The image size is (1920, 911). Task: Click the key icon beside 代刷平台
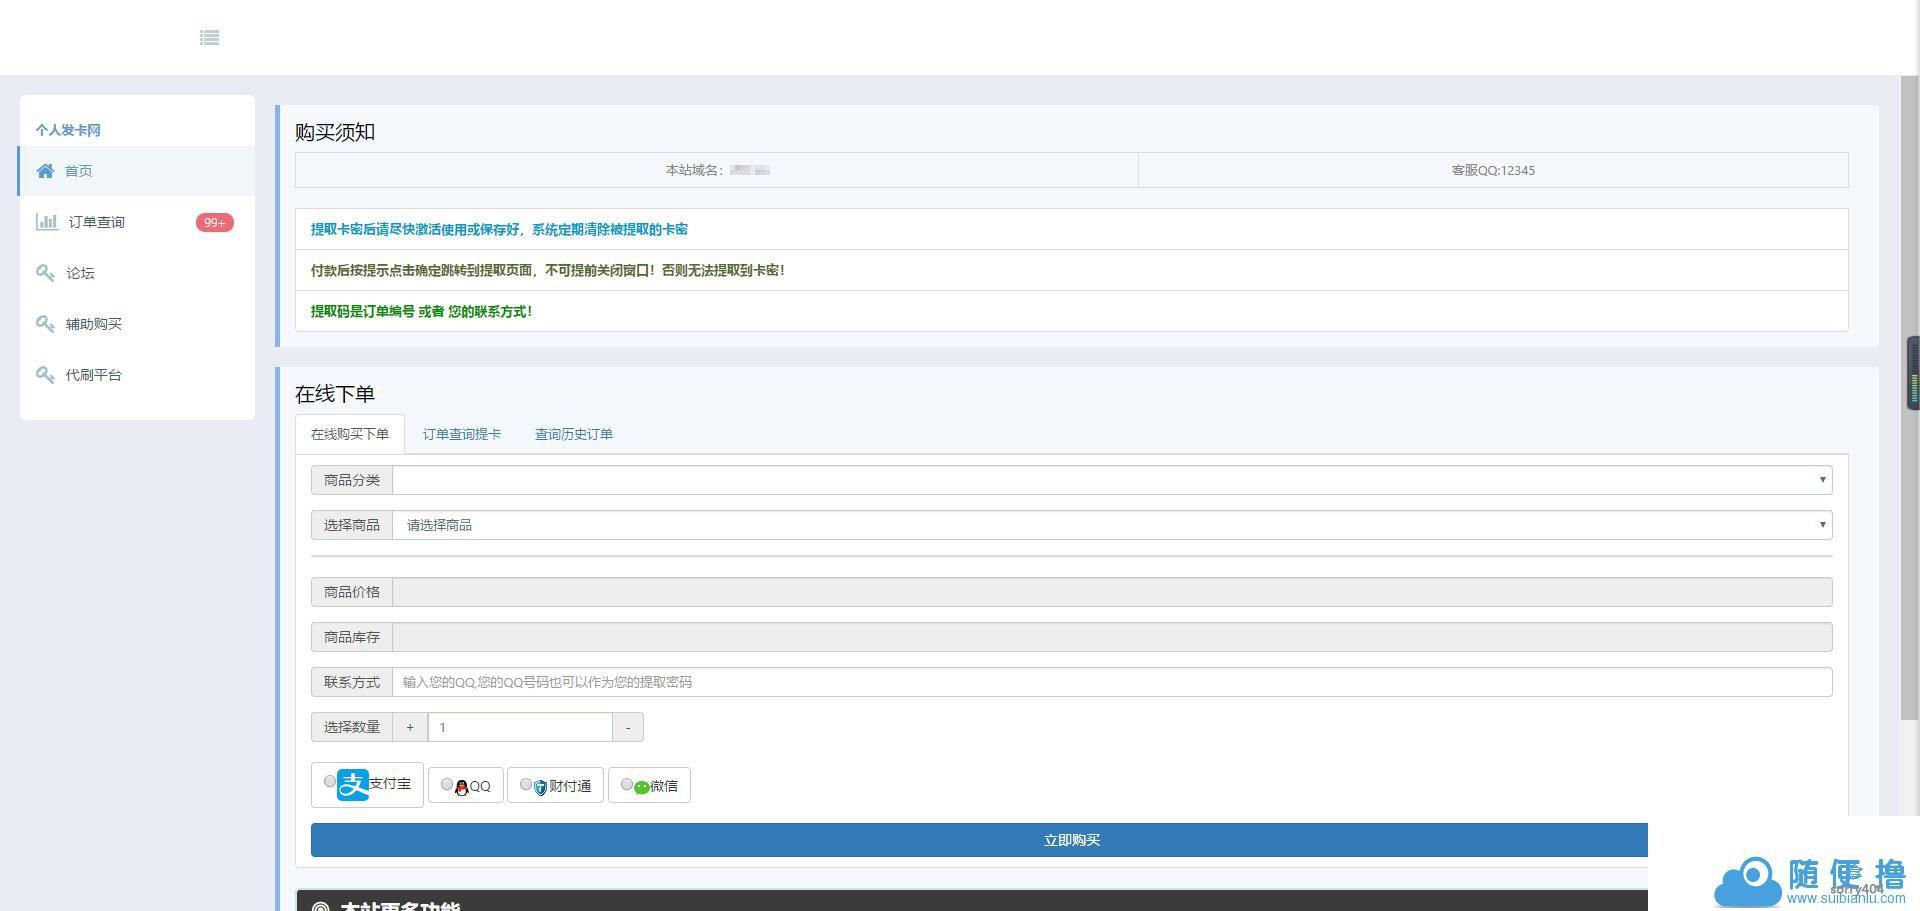pos(45,375)
